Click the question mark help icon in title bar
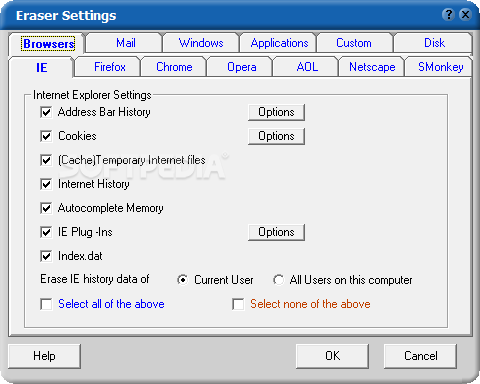The height and width of the screenshot is (384, 480). [448, 14]
